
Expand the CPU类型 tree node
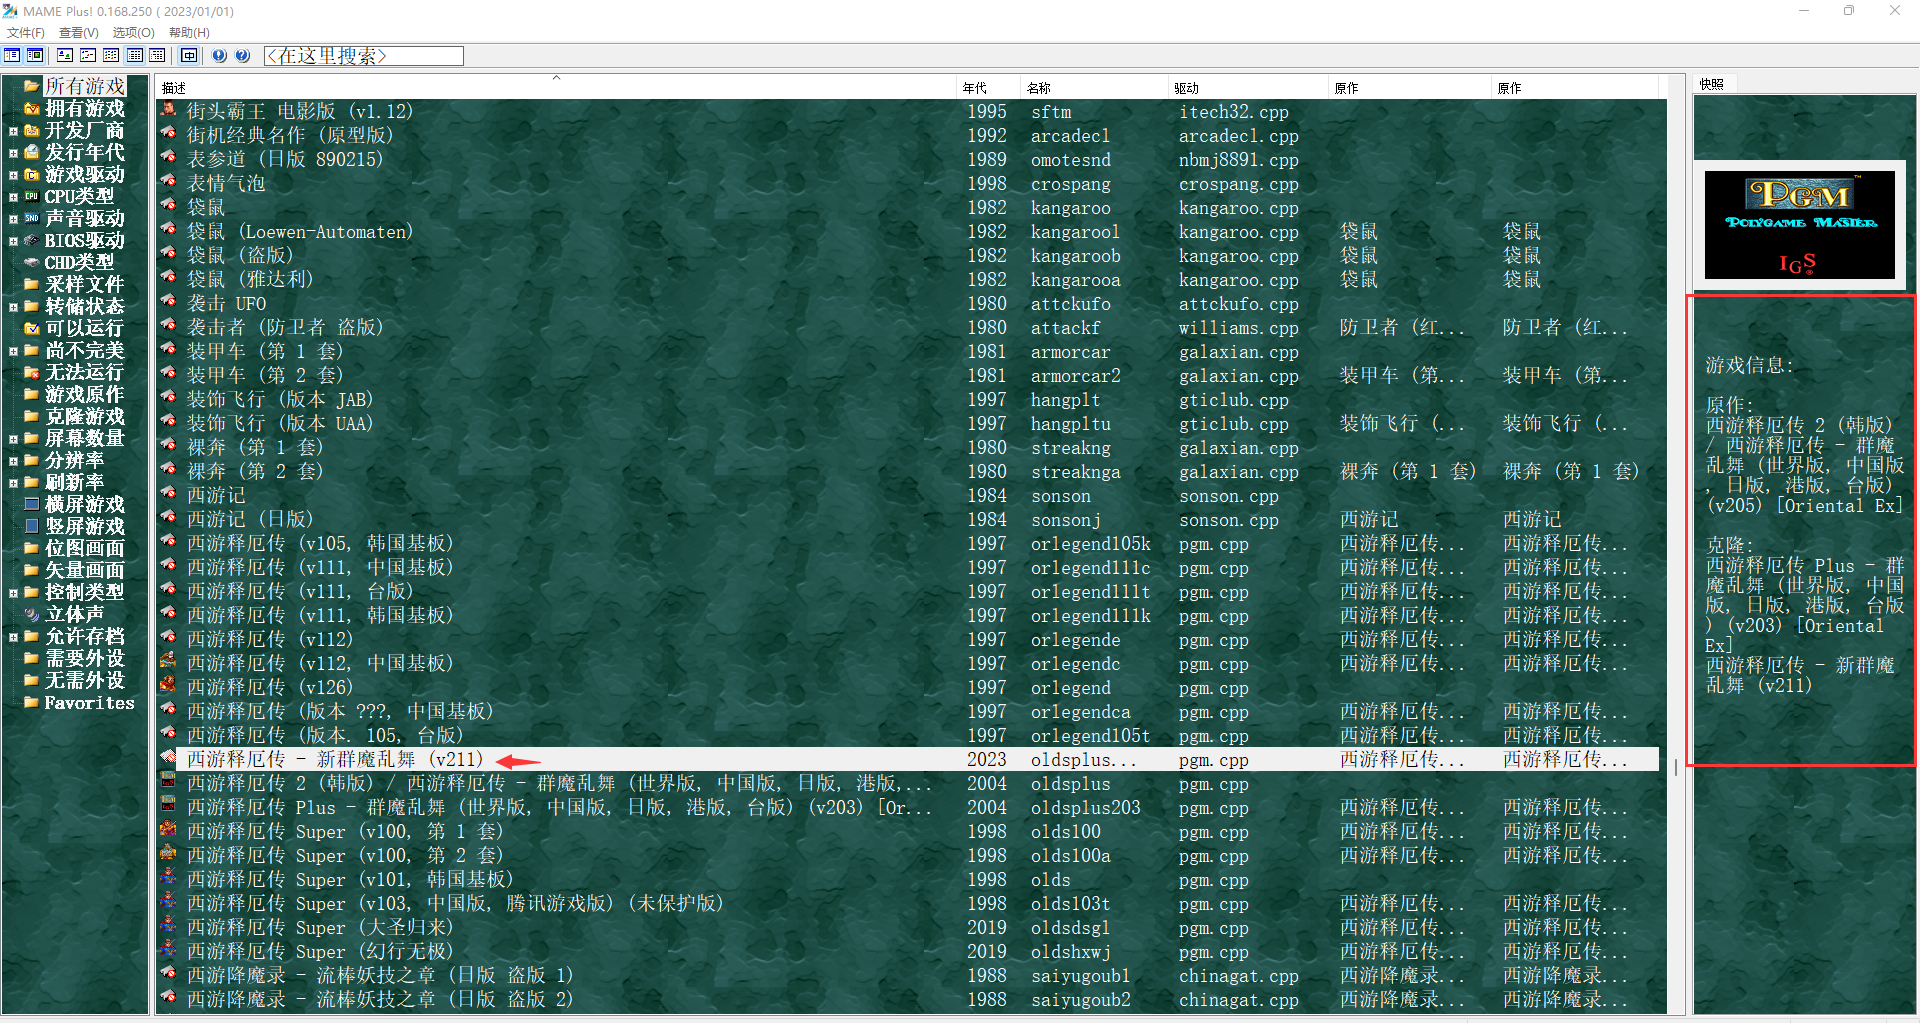pyautogui.click(x=13, y=197)
